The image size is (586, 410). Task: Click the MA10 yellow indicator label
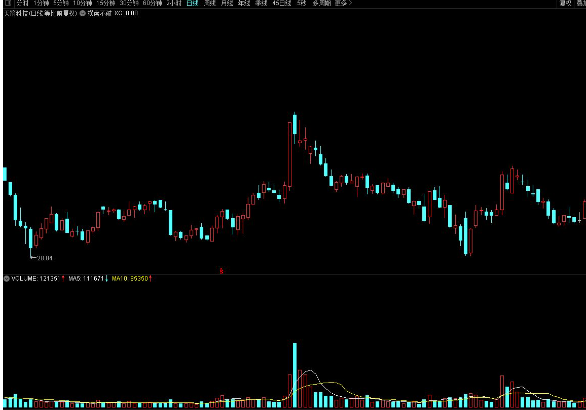(x=120, y=278)
